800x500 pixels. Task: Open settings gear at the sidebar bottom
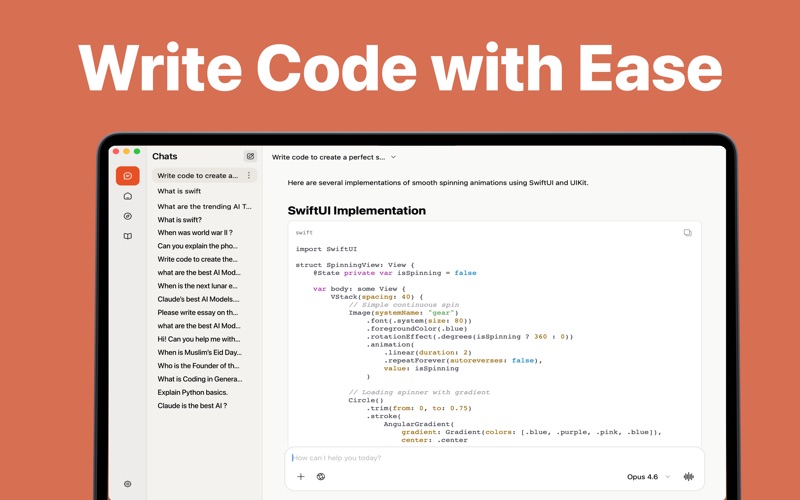tap(128, 484)
